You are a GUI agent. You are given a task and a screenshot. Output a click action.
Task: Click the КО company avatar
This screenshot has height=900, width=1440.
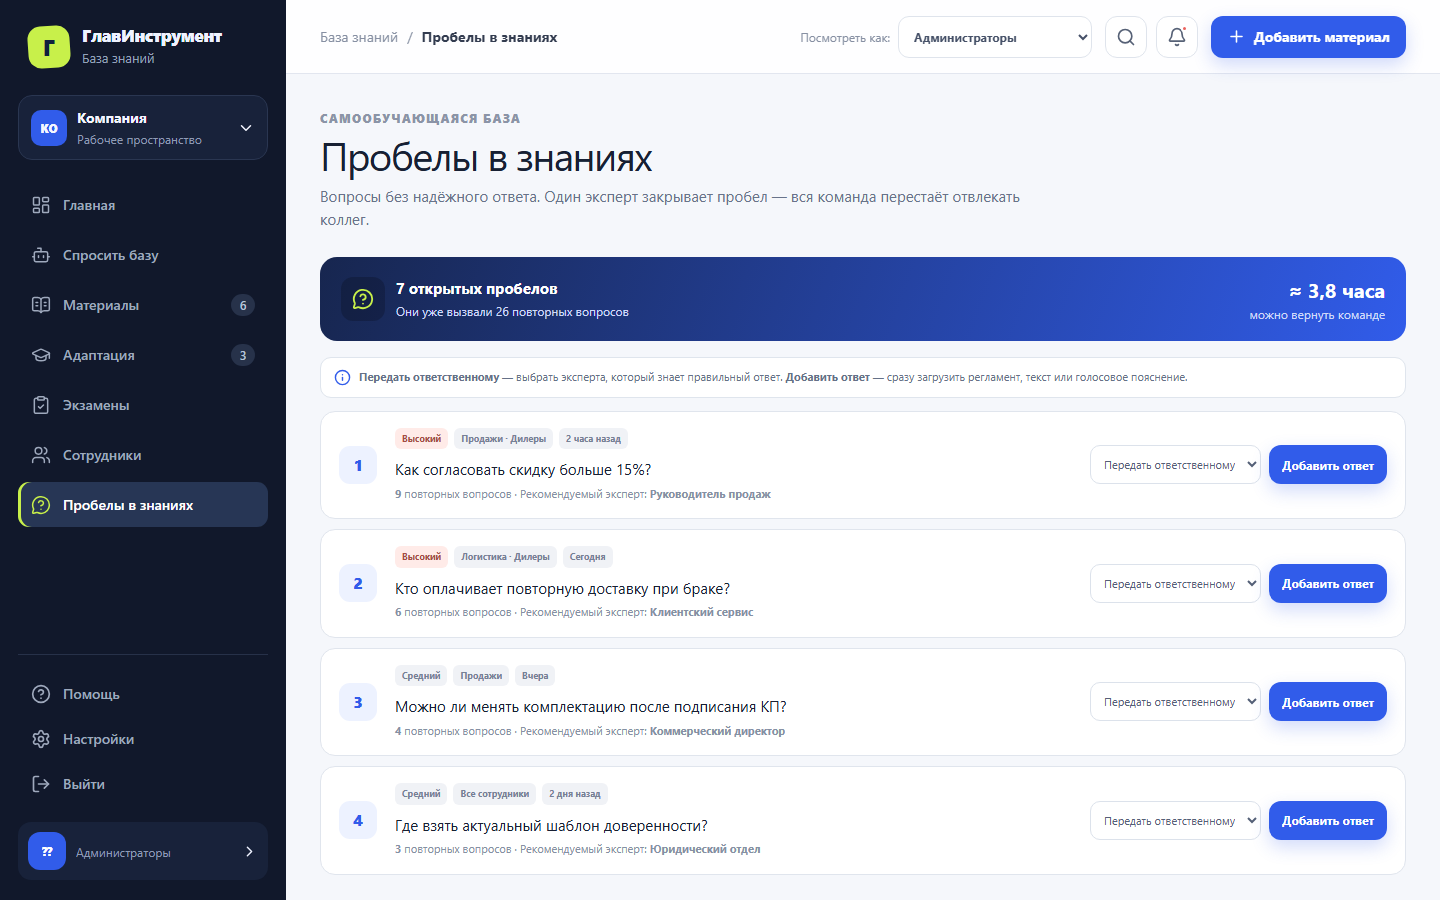click(x=49, y=128)
